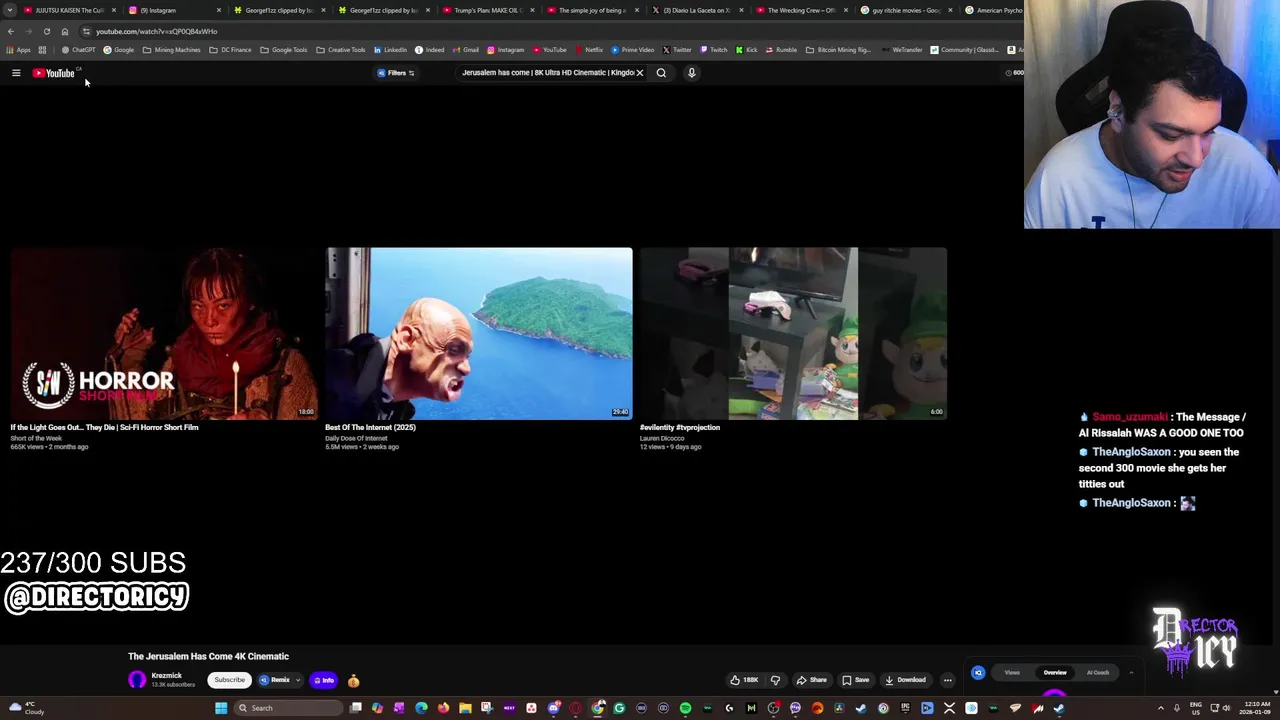Play Best Of The Internet (2025) thumbnail
This screenshot has height=720, width=1280.
coord(478,333)
